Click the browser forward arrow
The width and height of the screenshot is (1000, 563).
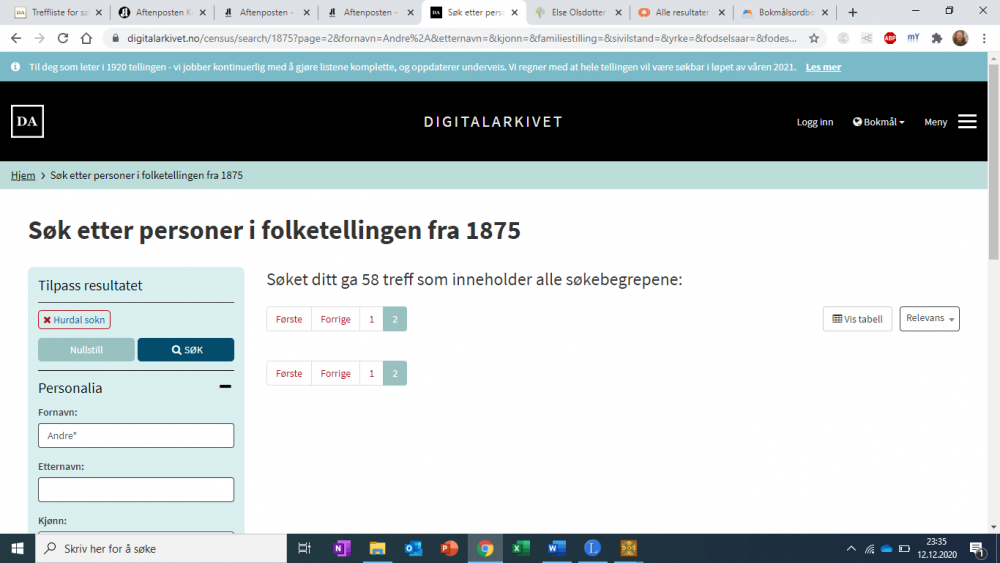pyautogui.click(x=40, y=38)
